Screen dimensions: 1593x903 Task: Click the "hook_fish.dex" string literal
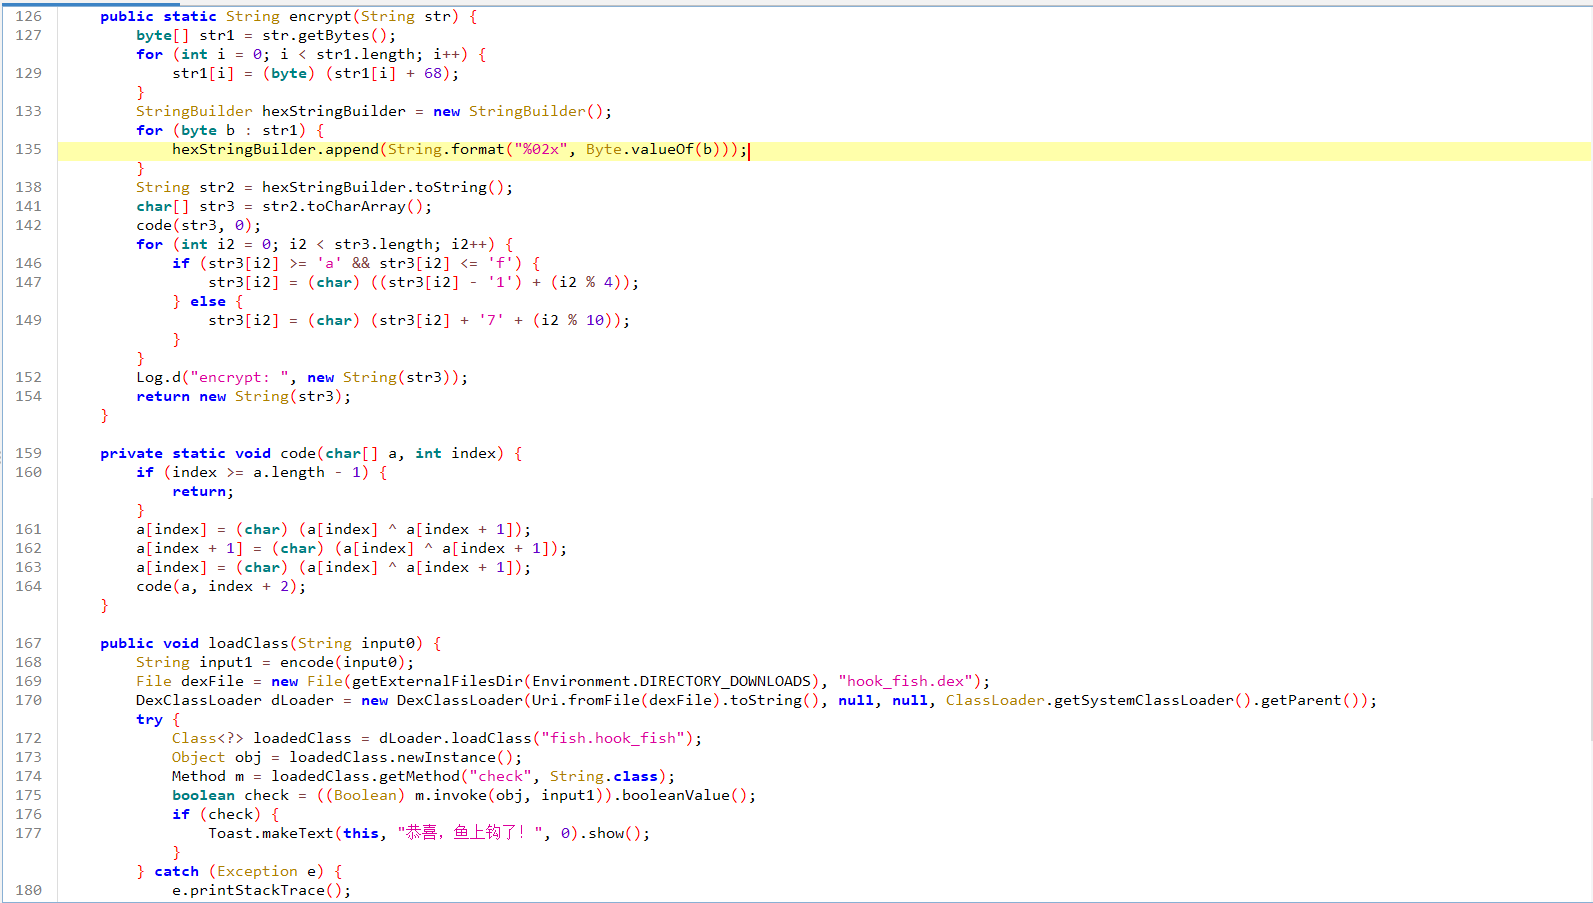click(906, 682)
